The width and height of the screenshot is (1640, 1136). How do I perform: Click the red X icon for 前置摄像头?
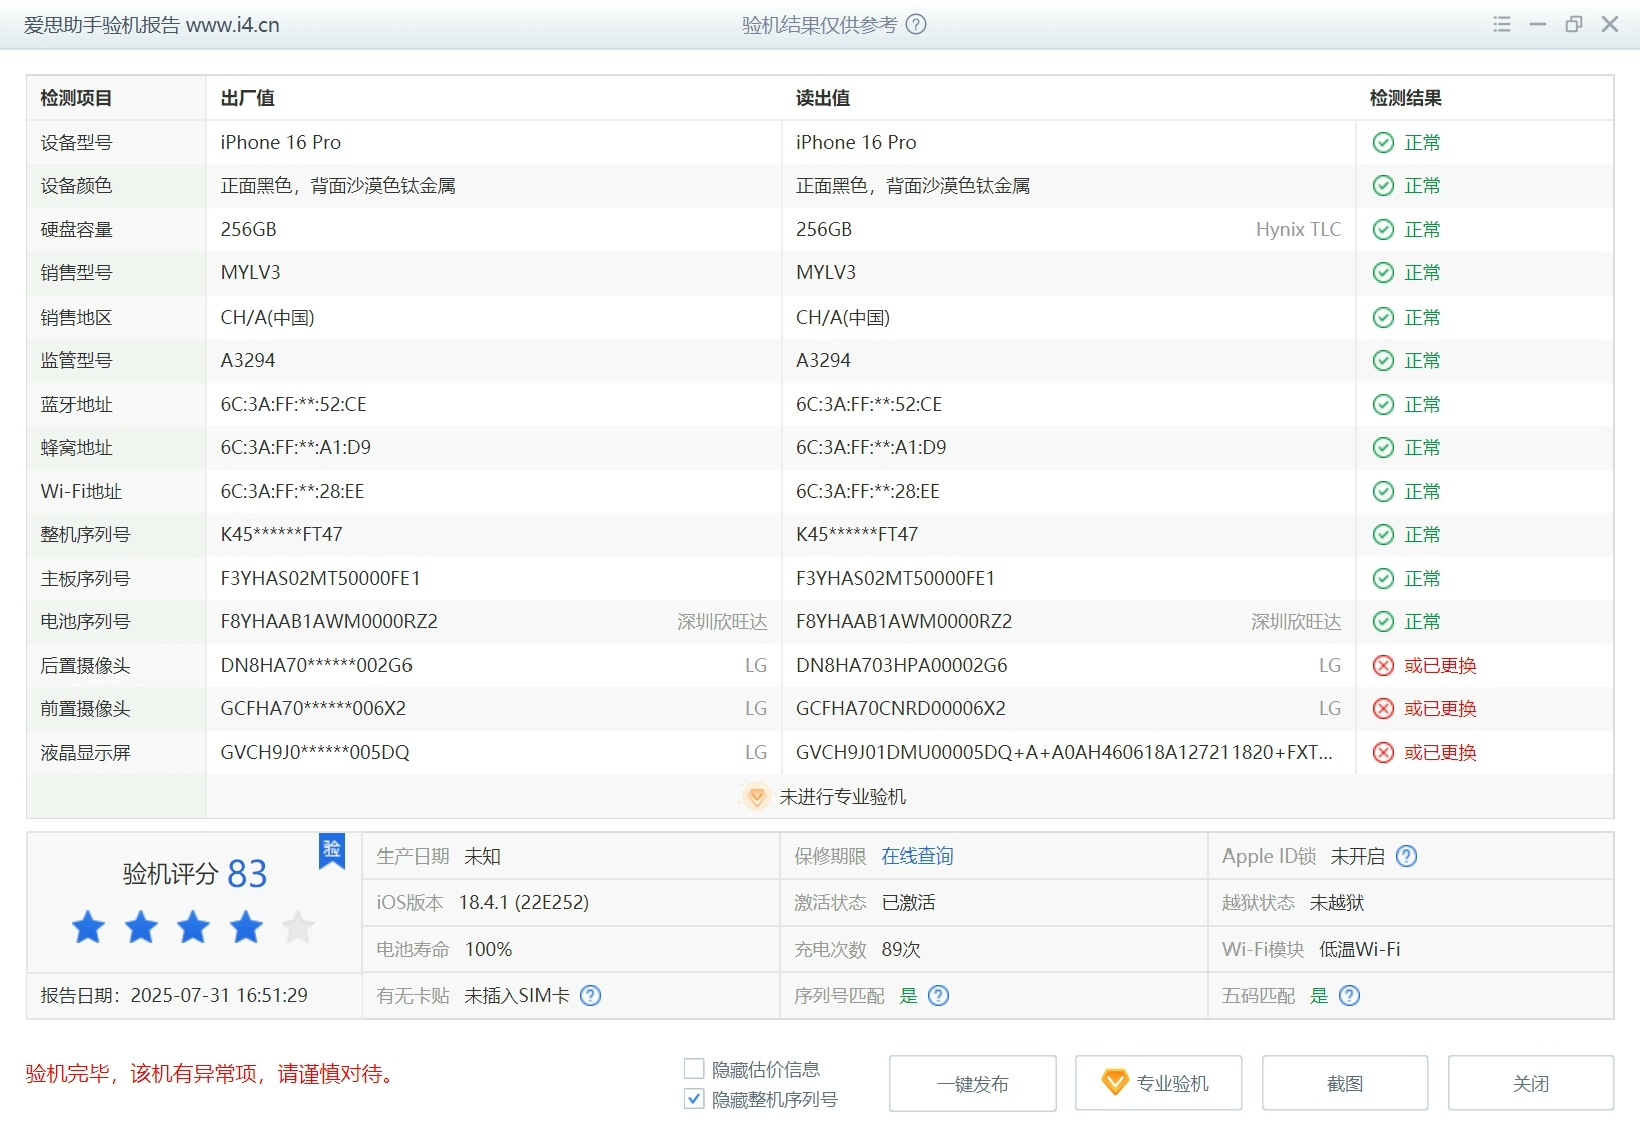tap(1383, 709)
